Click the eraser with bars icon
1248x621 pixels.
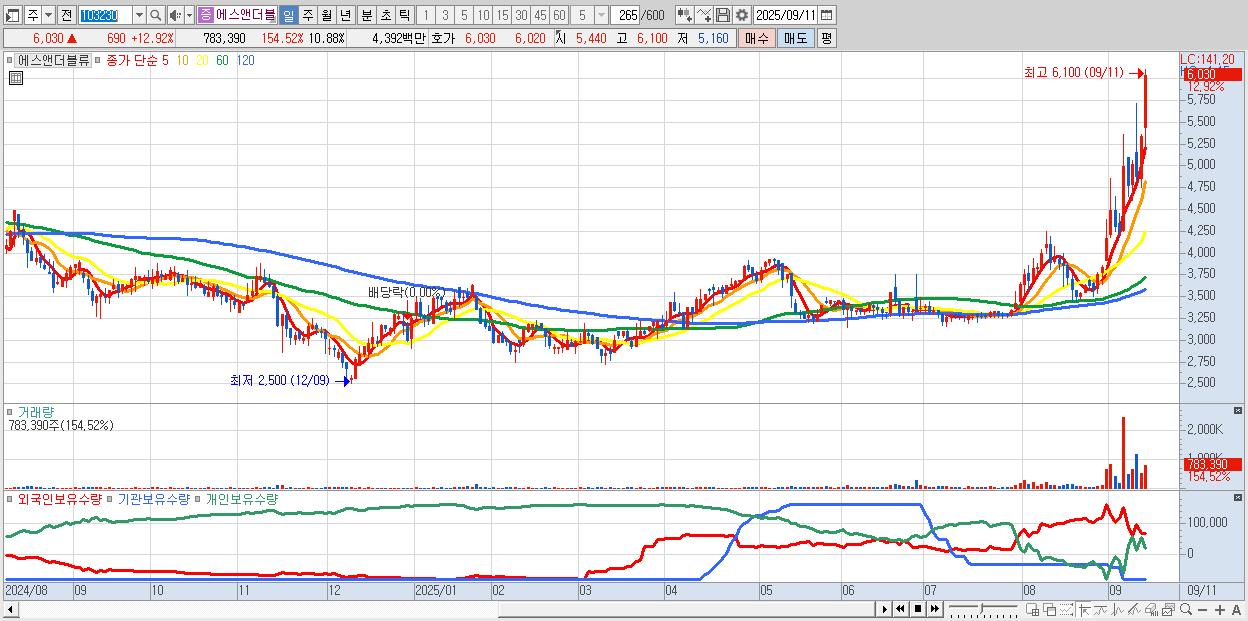coord(1151,609)
